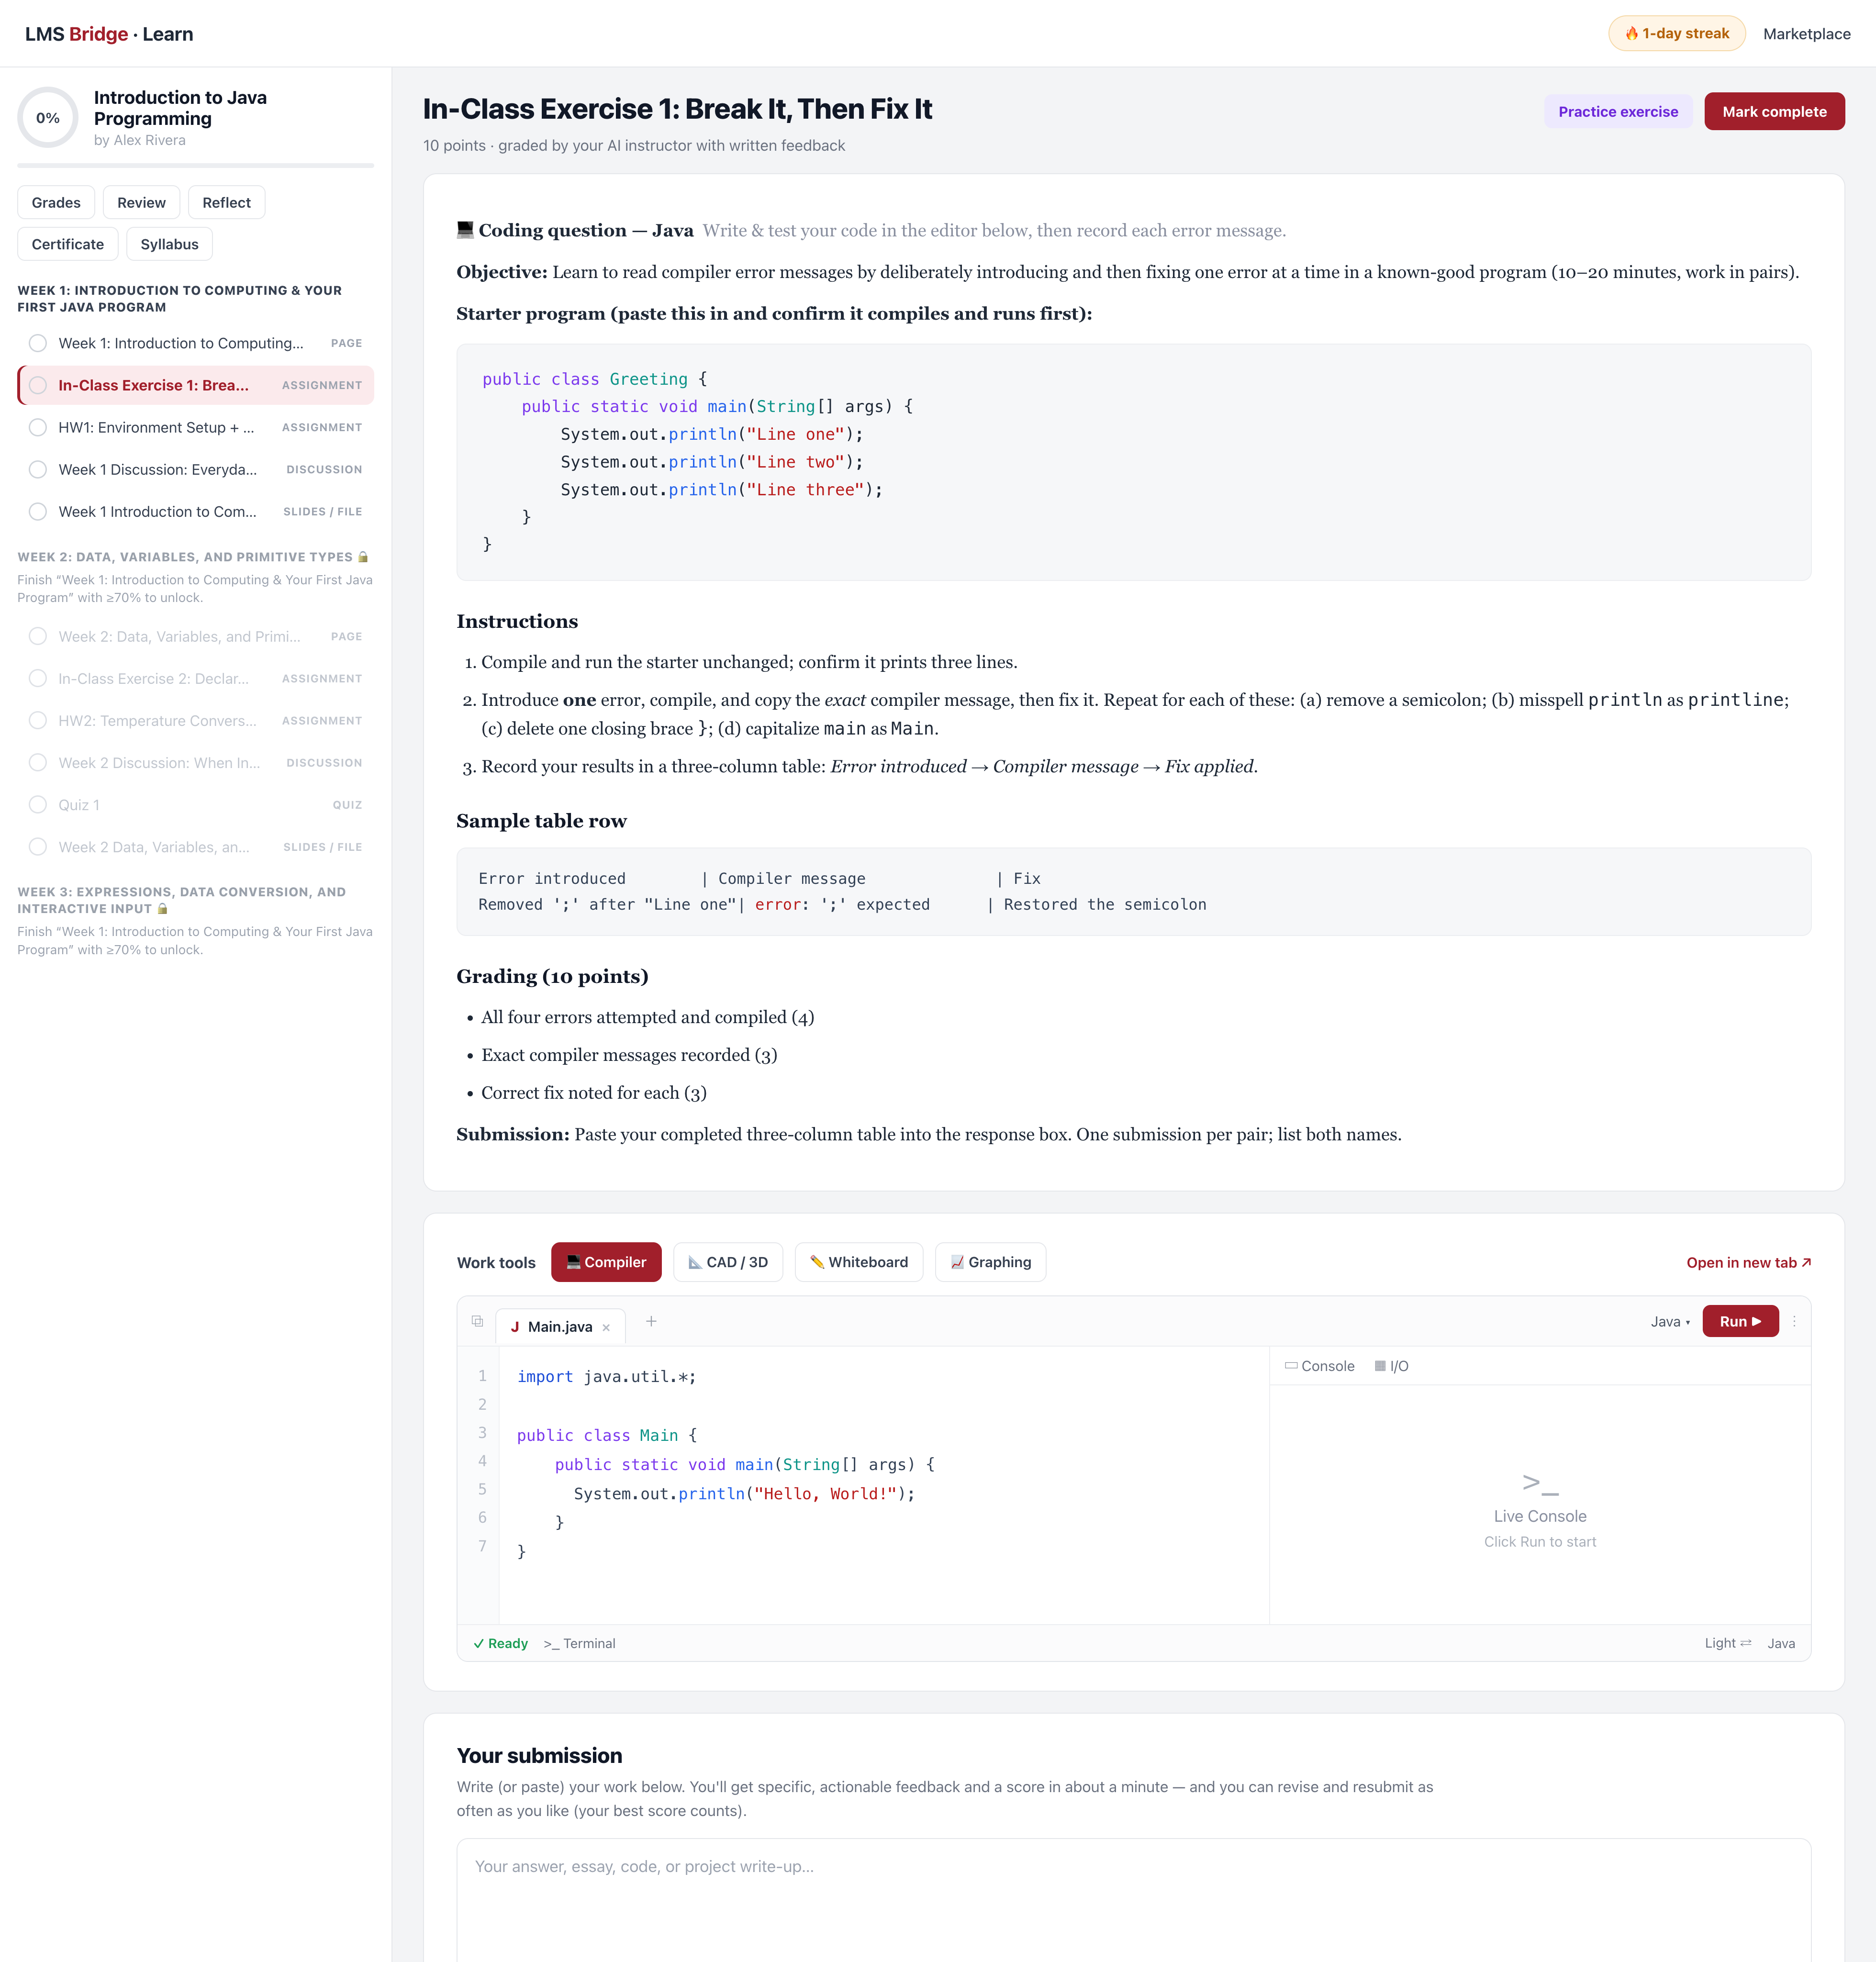This screenshot has width=1876, height=1962.
Task: Click the Live Console prompt placeholder
Action: [1539, 1510]
